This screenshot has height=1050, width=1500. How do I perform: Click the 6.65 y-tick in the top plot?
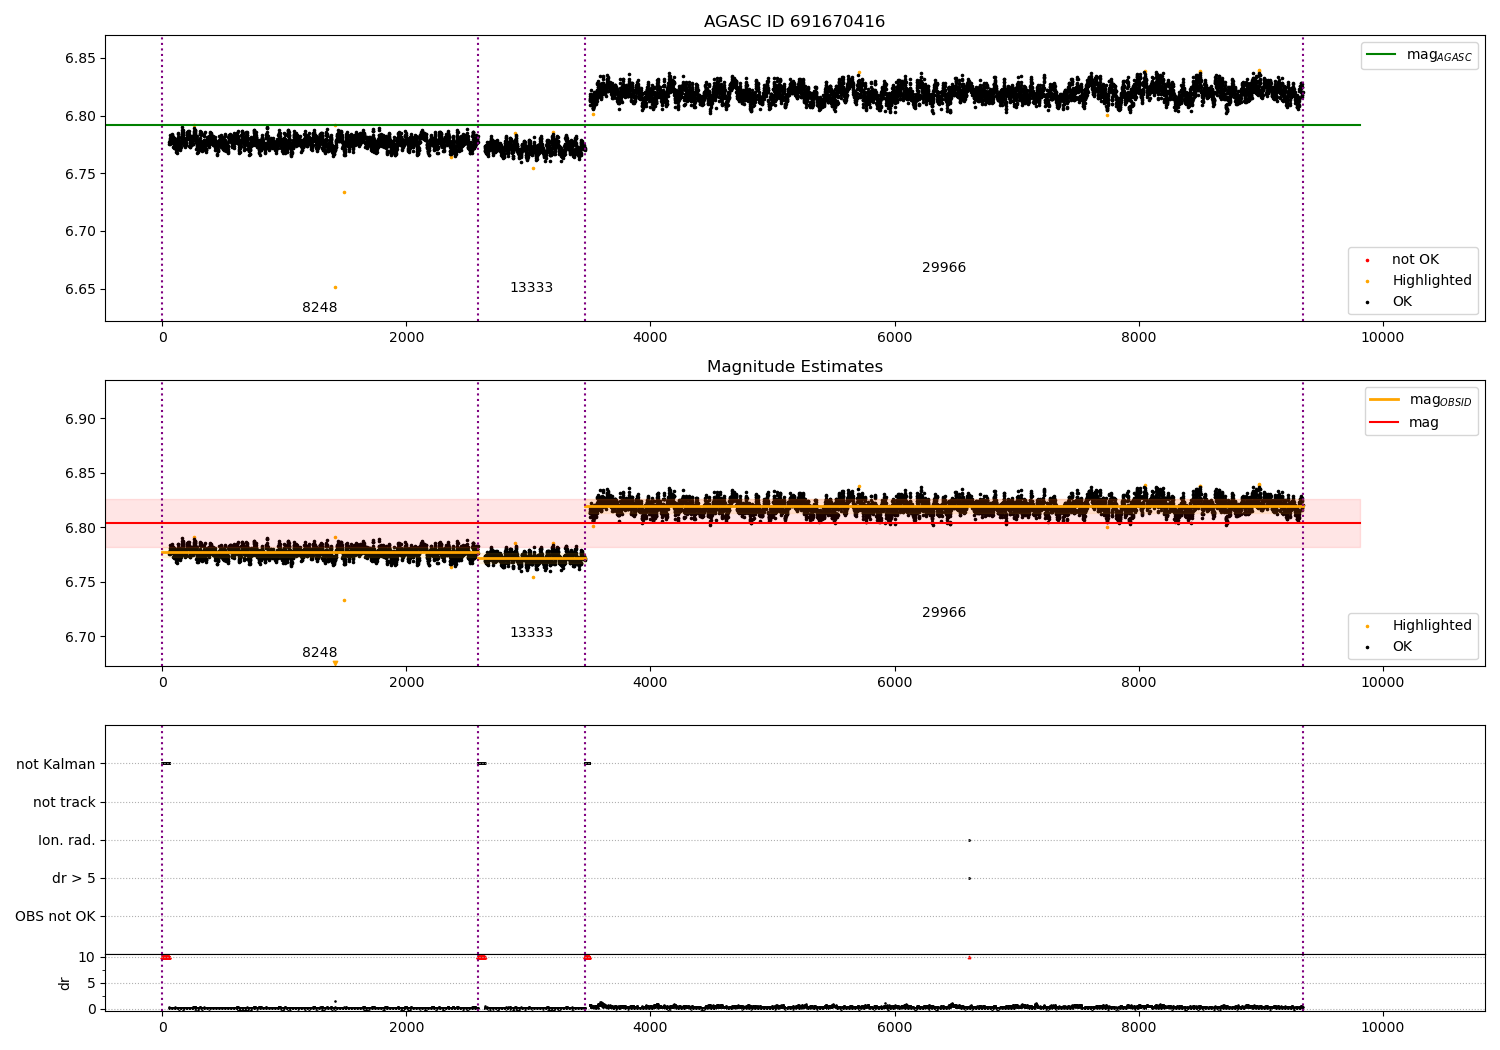[80, 289]
